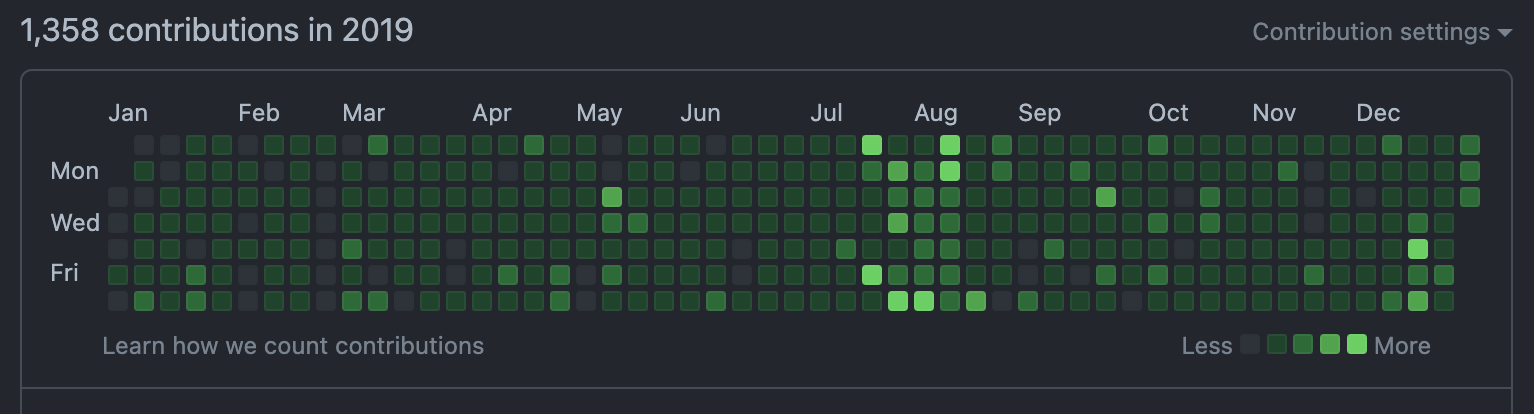Select the bright green Tuesday cell under May
The width and height of the screenshot is (1534, 414).
pos(612,197)
